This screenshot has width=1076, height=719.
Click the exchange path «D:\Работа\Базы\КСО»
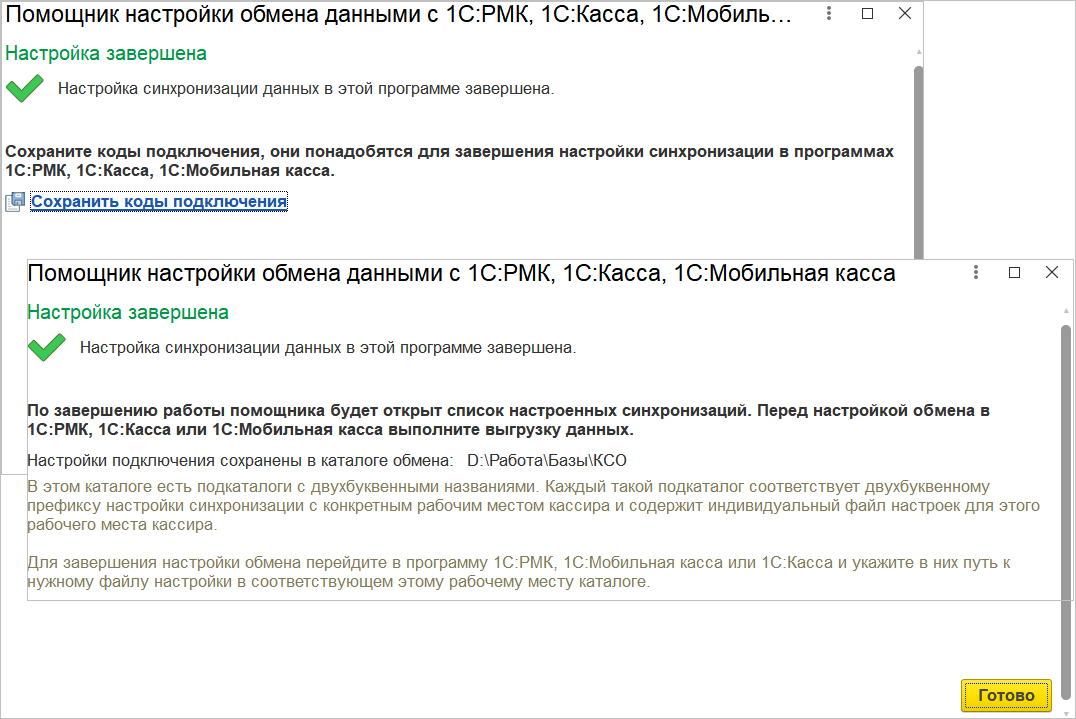547,460
